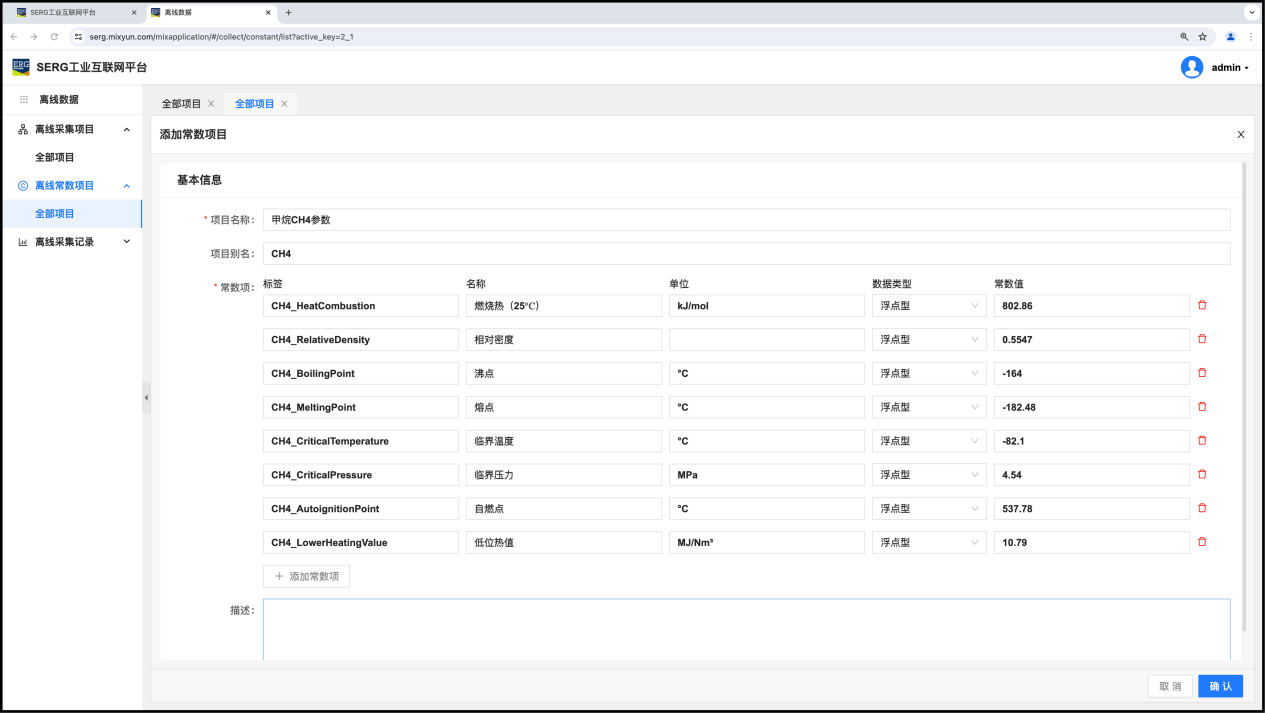Remove the CH4_CriticalPressure row via trash icon
This screenshot has height=713, width=1265.
point(1202,475)
